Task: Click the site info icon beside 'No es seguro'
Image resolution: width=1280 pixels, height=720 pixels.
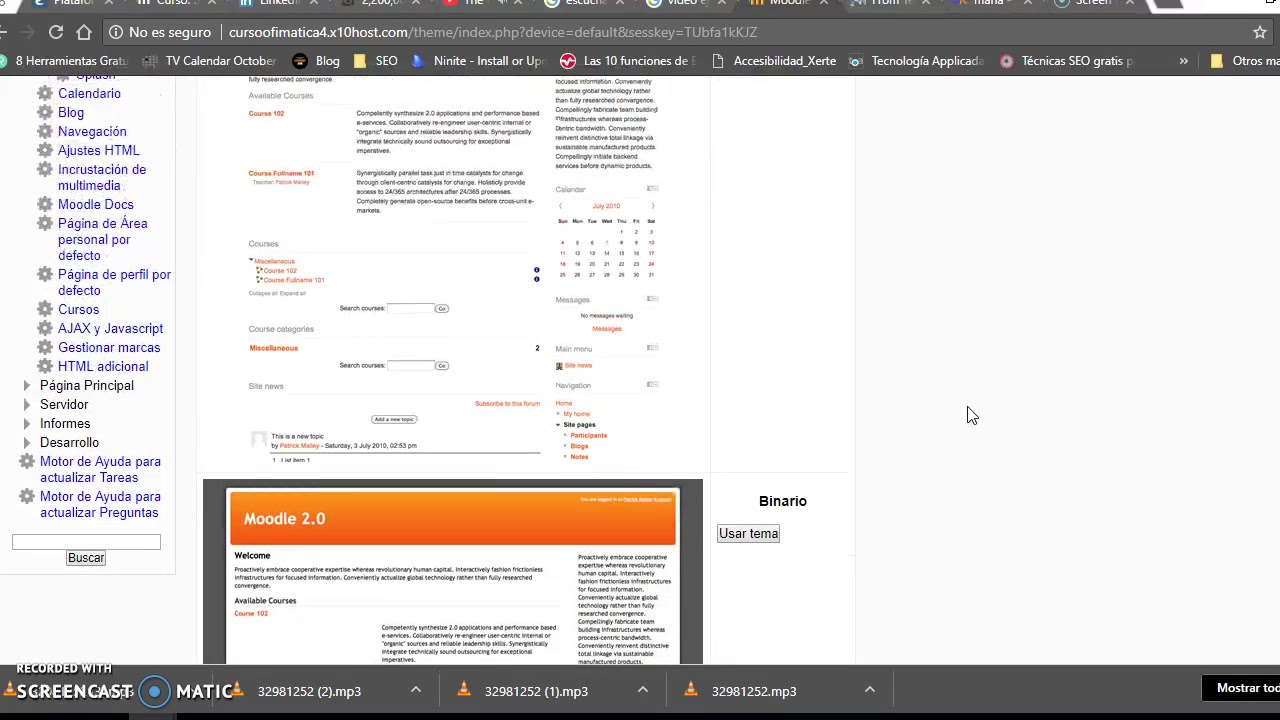Action: coord(116,32)
